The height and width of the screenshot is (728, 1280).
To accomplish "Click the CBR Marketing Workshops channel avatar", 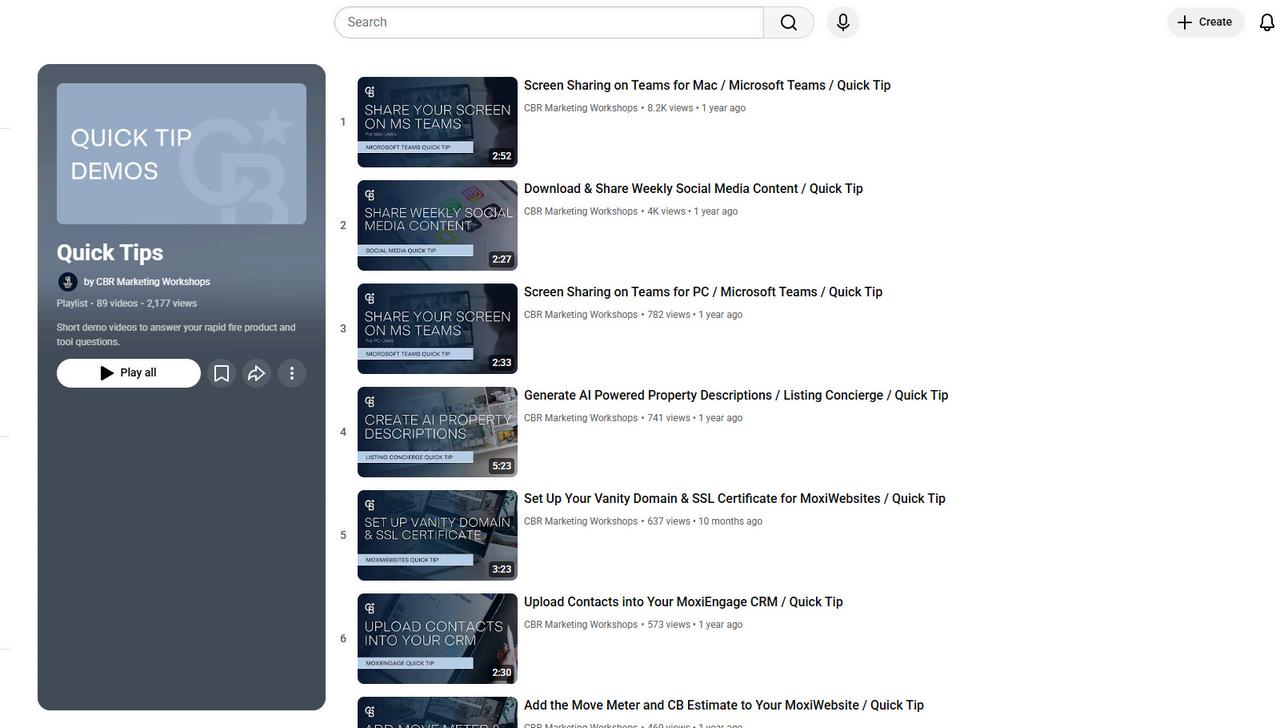I will tap(68, 282).
